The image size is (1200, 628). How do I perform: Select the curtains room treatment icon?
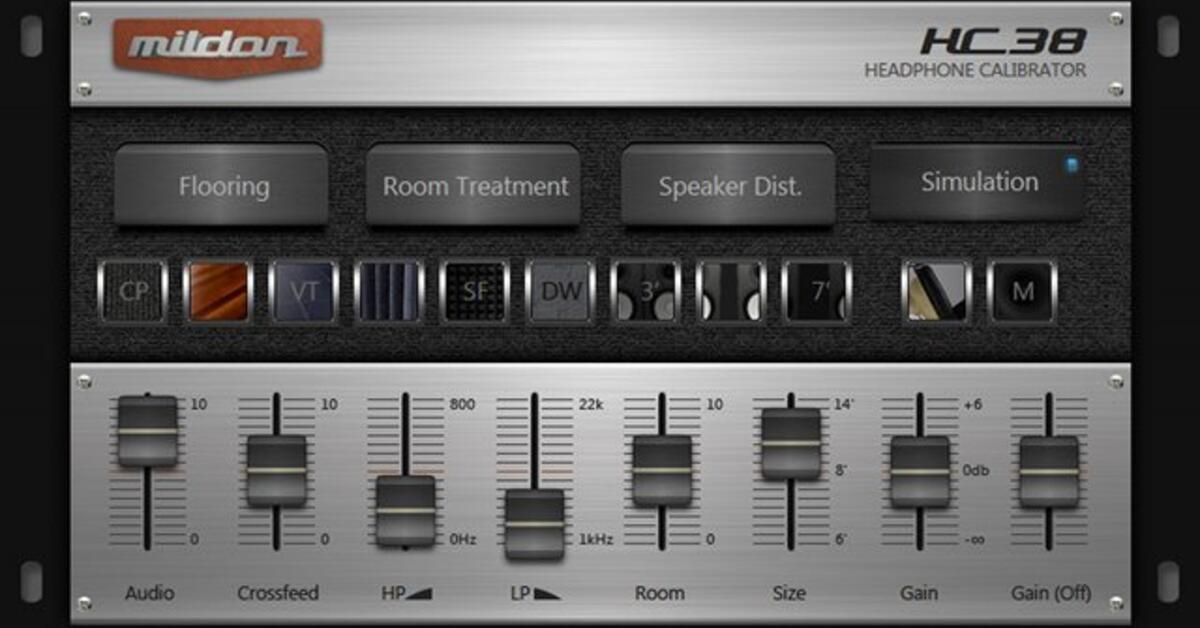[x=389, y=291]
